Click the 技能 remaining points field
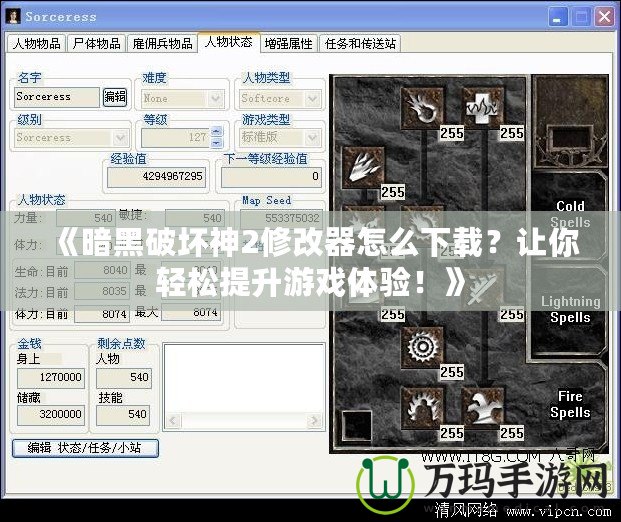Screen dimensions: 621x522 point(123,415)
